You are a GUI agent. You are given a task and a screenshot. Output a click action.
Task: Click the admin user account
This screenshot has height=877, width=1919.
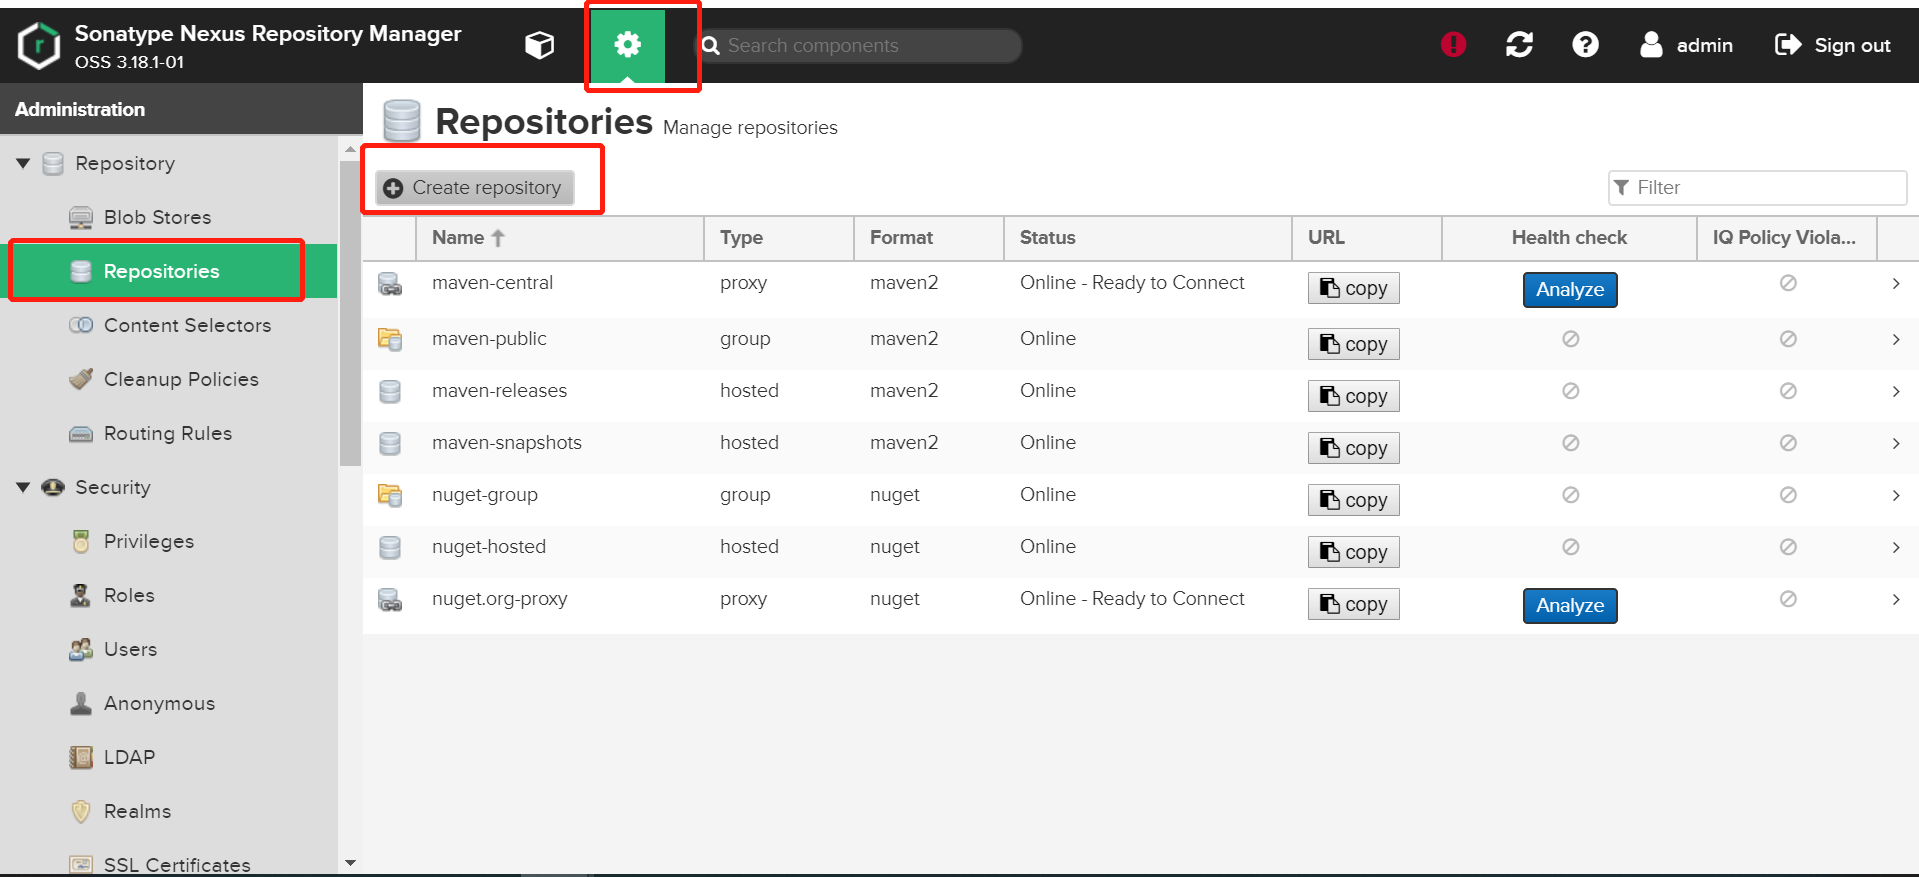coord(1686,45)
